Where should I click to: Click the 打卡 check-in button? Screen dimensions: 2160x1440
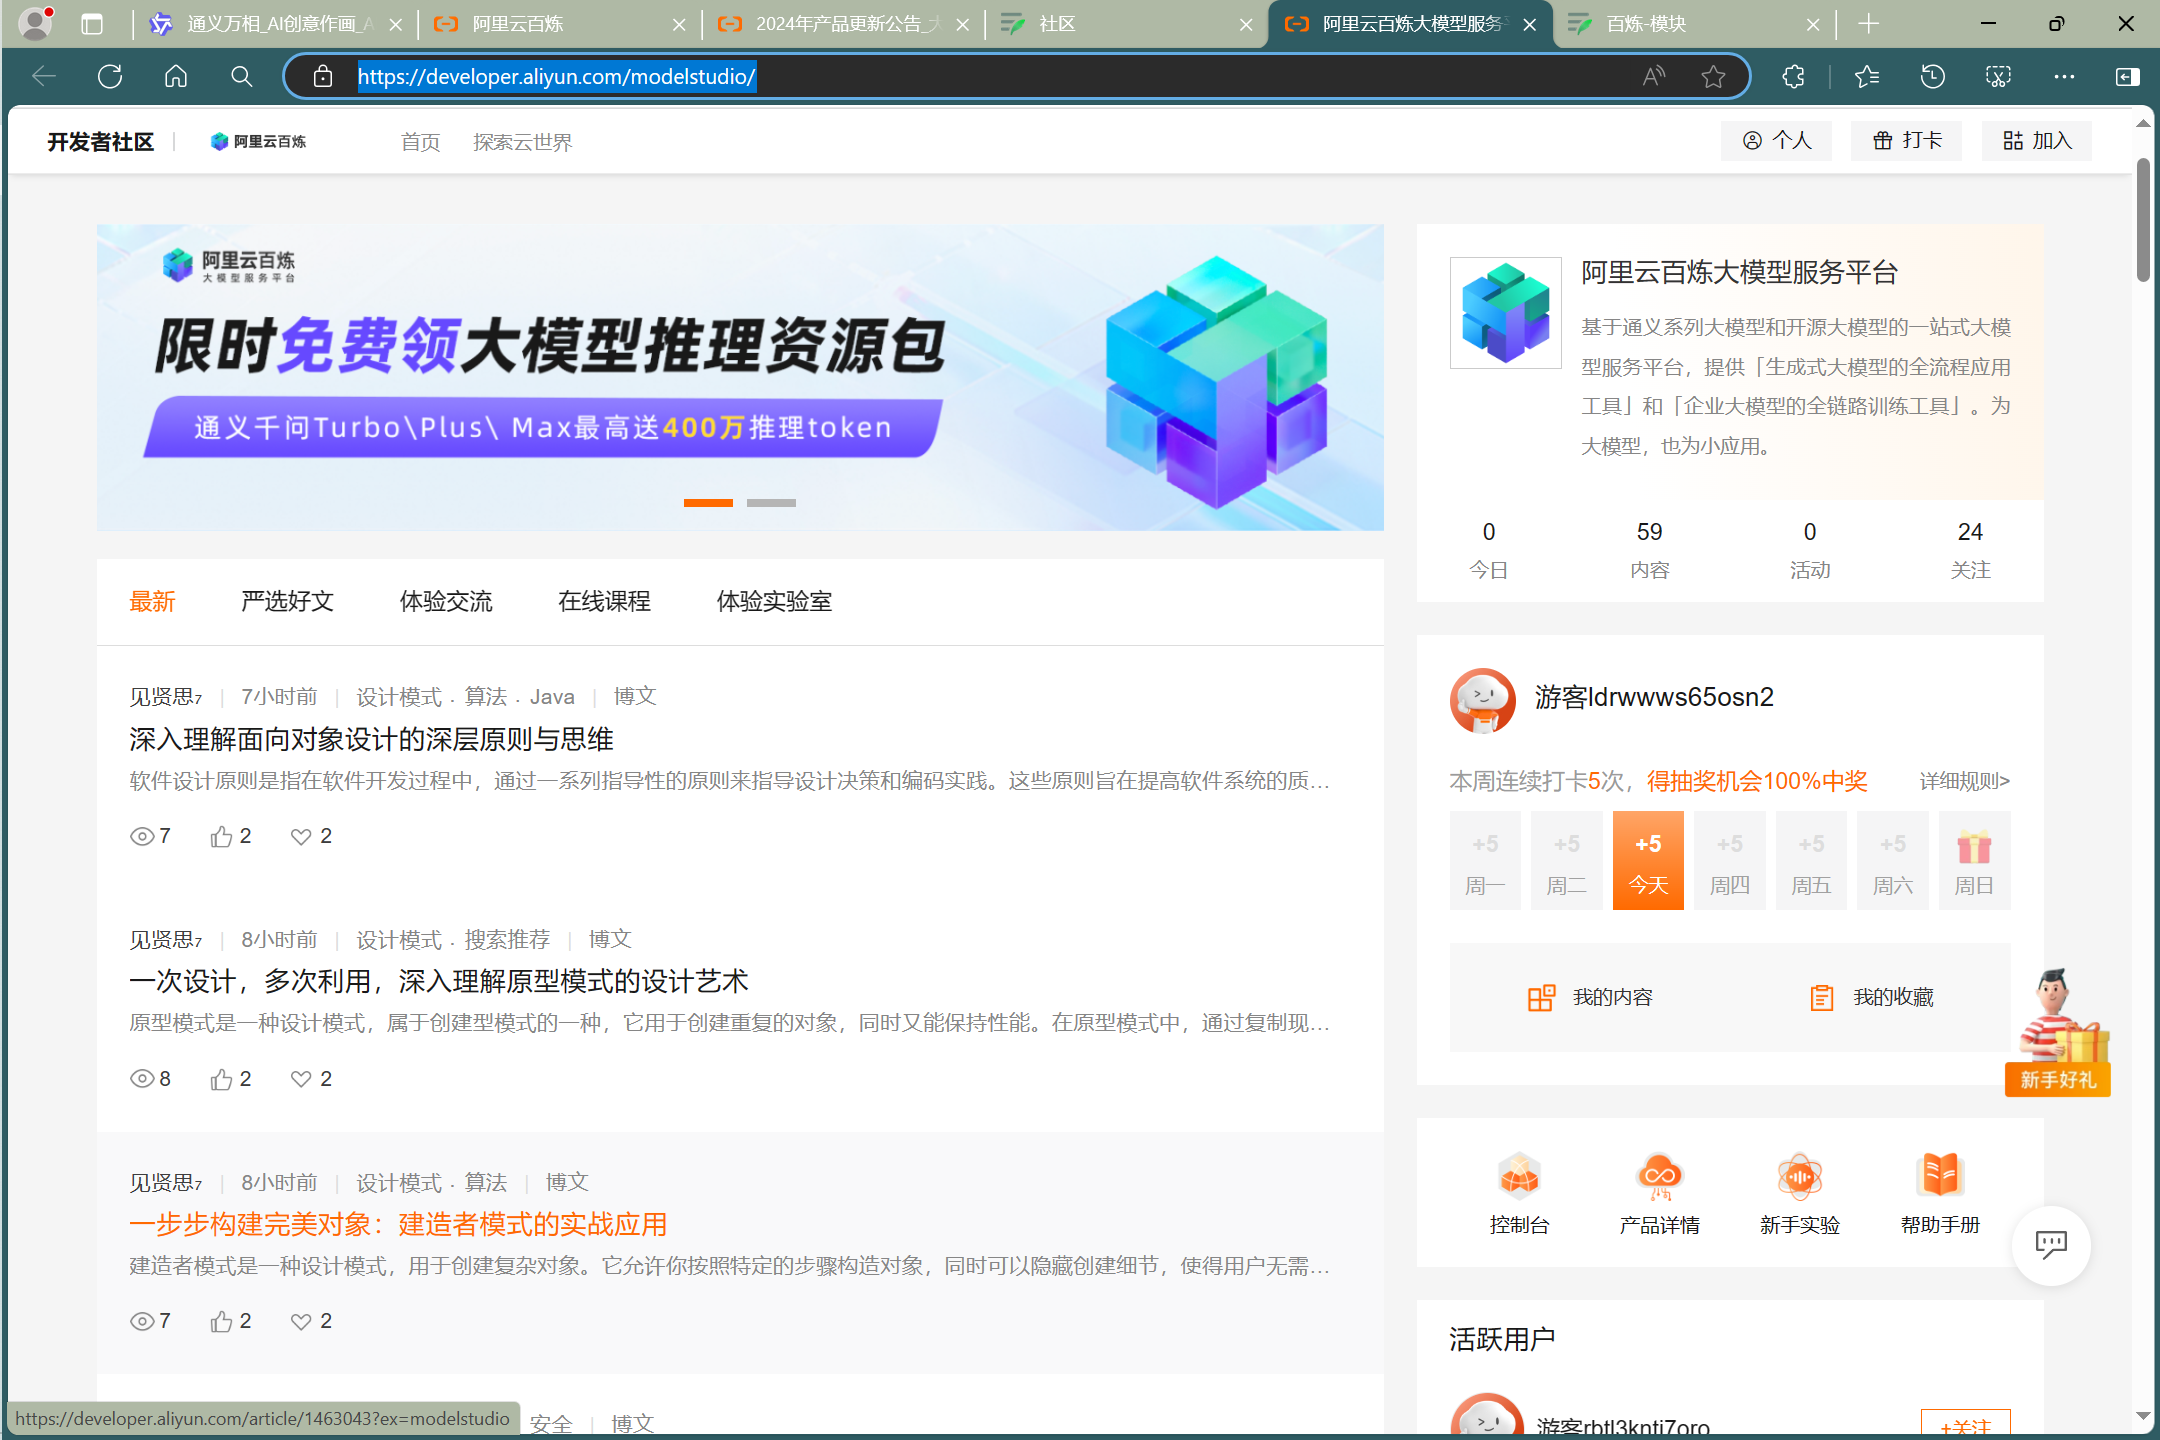[x=1906, y=141]
